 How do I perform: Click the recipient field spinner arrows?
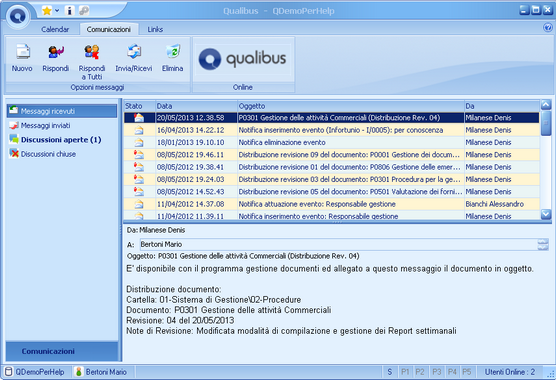click(x=543, y=244)
